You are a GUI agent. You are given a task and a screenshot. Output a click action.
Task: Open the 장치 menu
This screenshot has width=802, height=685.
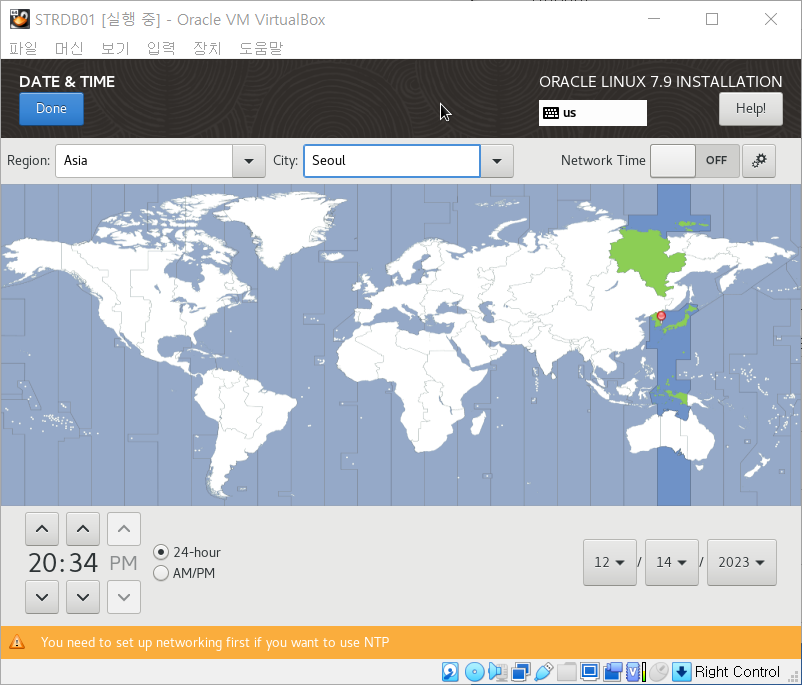click(207, 48)
